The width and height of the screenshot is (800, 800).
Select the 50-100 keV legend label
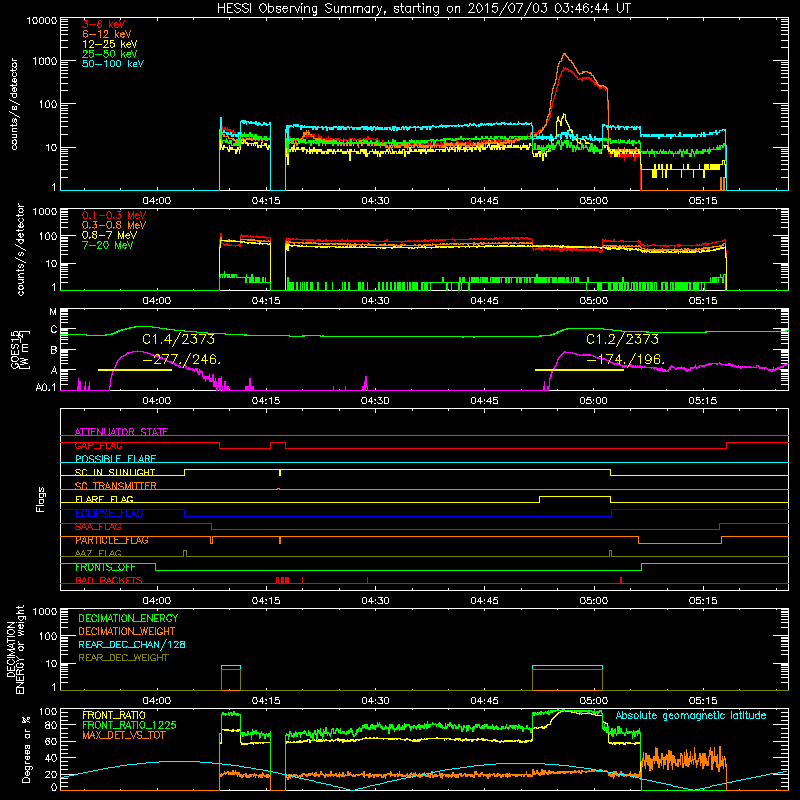[113, 63]
